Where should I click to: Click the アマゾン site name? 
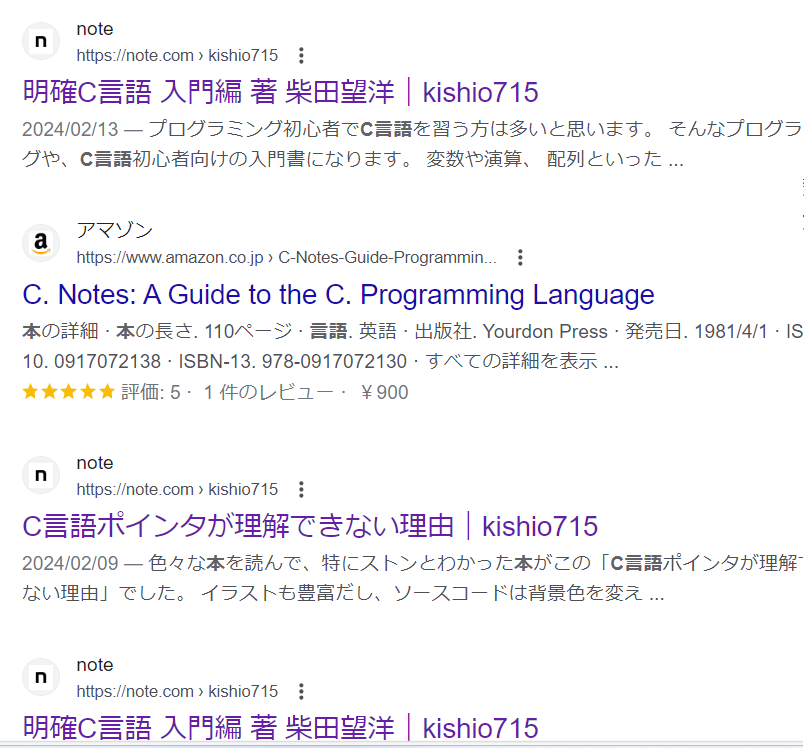[114, 231]
